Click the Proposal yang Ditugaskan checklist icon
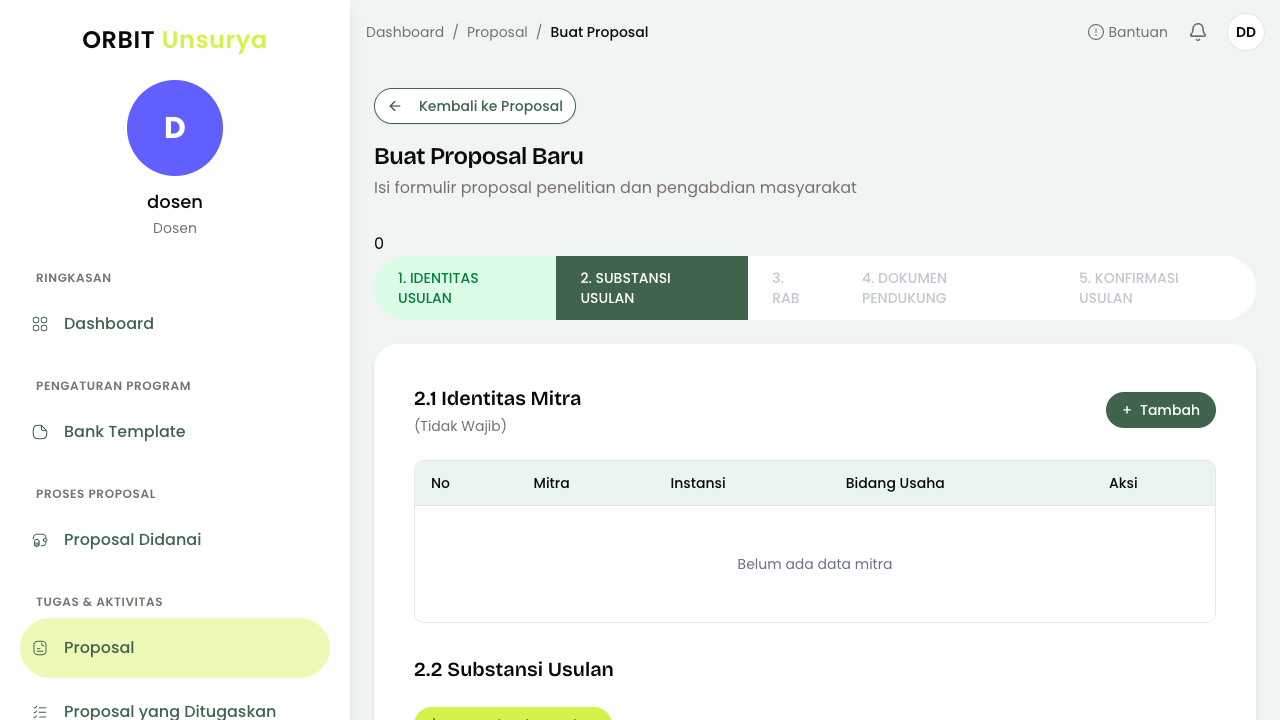 pos(40,712)
